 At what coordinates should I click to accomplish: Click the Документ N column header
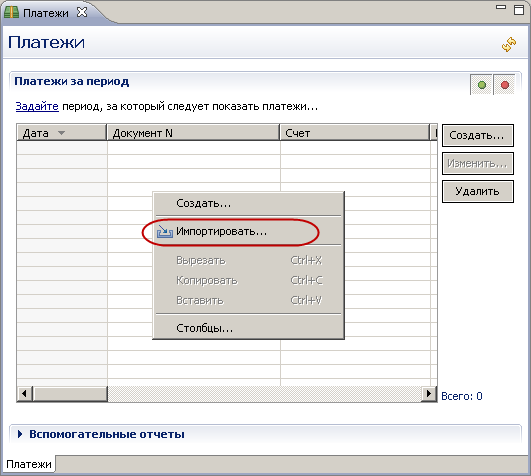(193, 133)
